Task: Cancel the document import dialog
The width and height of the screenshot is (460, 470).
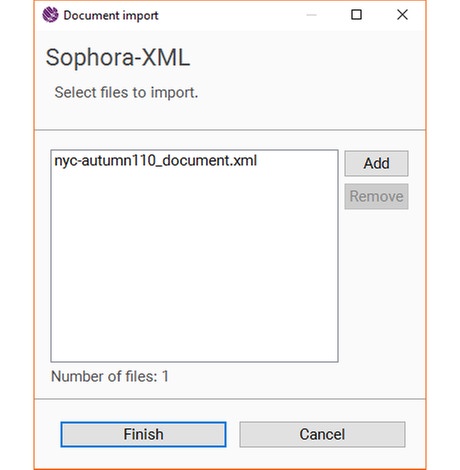Action: 322,434
